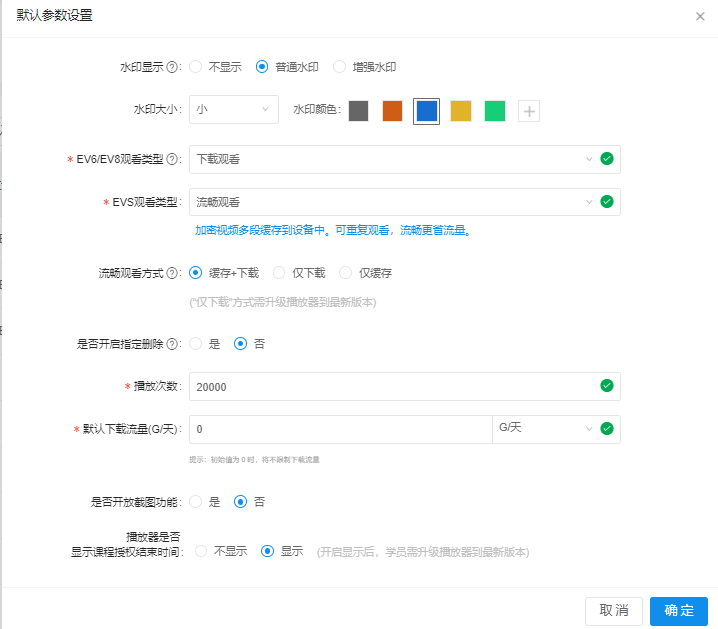The image size is (718, 629).
Task: Click the 取消 cancel button
Action: pyautogui.click(x=614, y=610)
